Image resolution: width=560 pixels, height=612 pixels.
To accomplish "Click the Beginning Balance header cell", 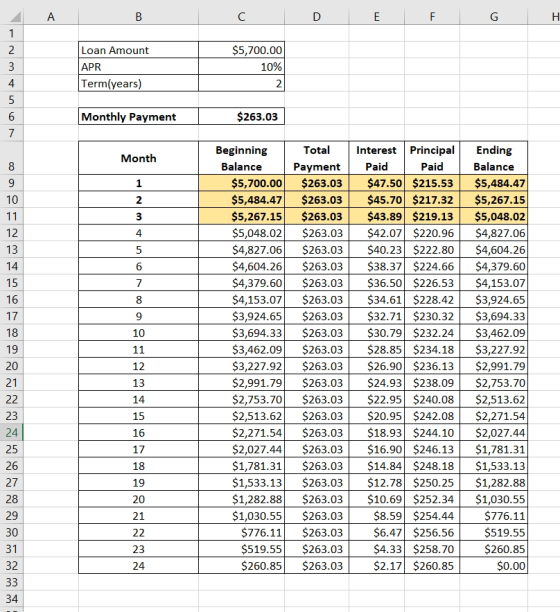I will coord(241,158).
